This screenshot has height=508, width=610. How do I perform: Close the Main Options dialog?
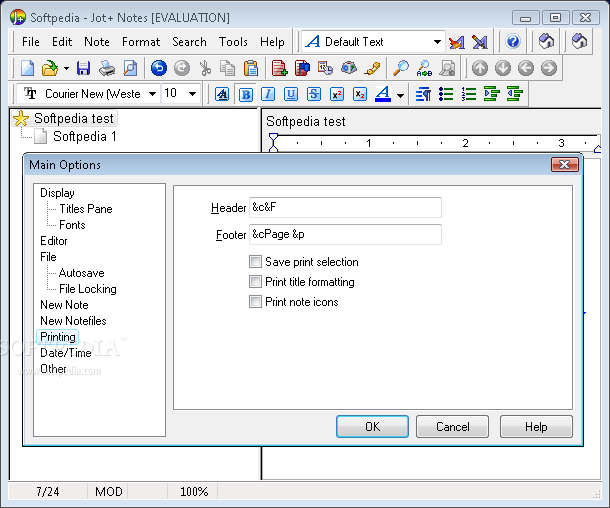pos(565,165)
